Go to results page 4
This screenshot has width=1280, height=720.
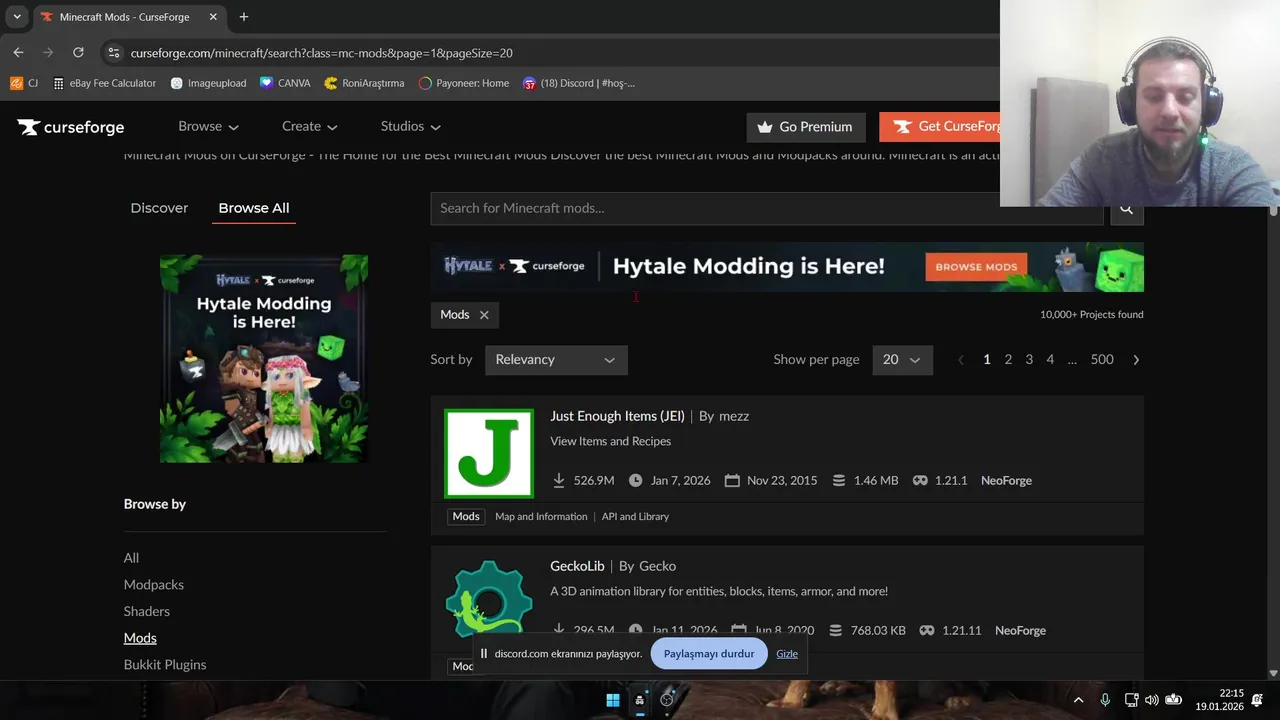(x=1050, y=360)
